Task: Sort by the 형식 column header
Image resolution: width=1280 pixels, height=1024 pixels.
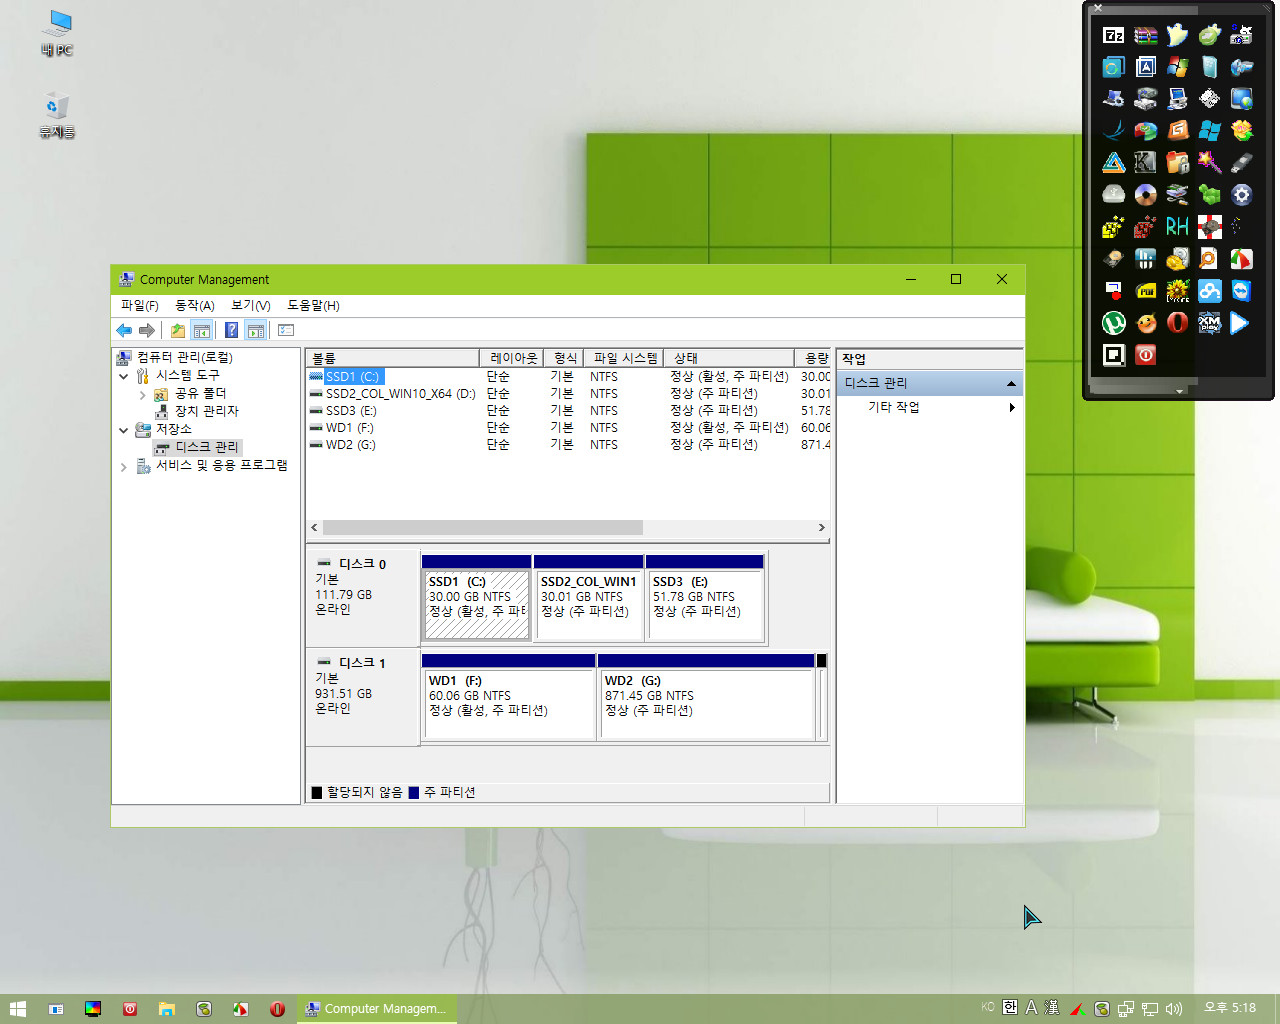Action: click(x=566, y=358)
